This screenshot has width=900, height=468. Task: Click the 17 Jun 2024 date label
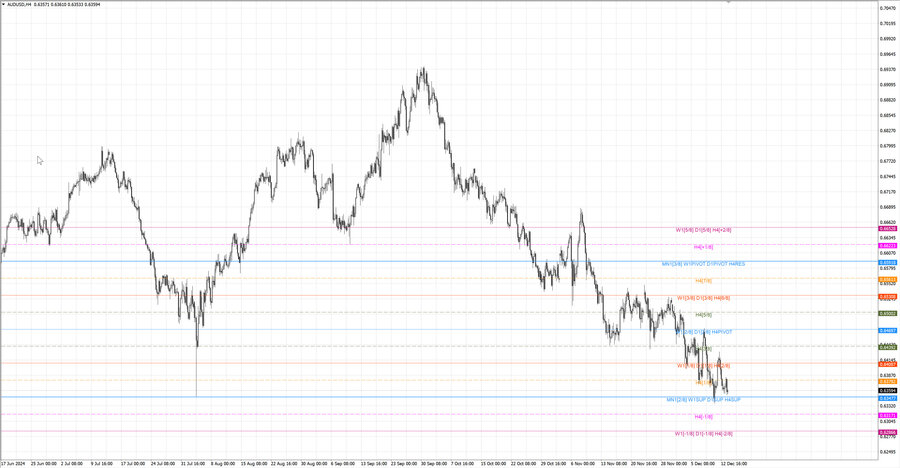[13, 463]
